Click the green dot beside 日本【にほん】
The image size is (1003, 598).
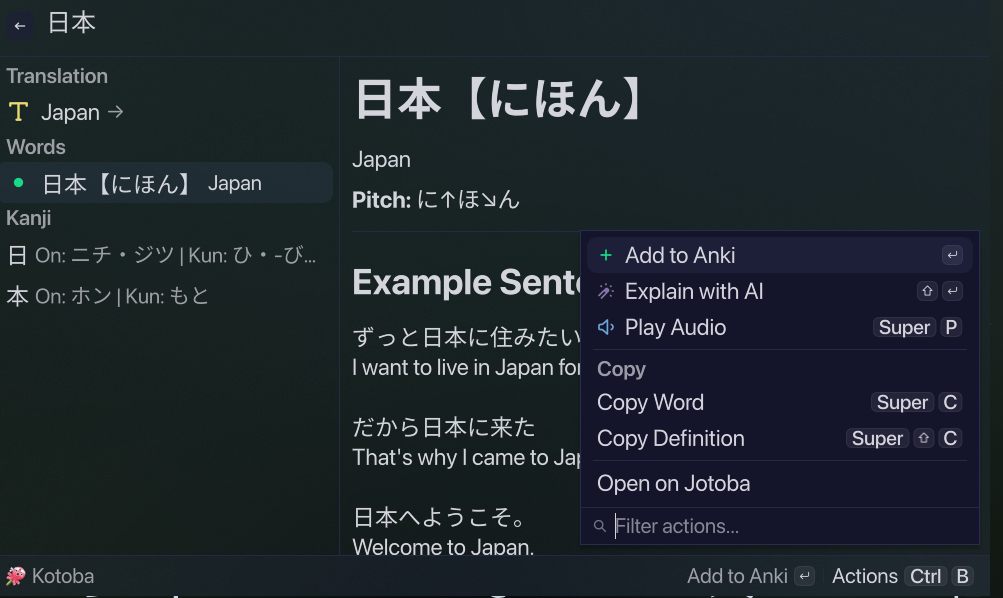coord(19,183)
